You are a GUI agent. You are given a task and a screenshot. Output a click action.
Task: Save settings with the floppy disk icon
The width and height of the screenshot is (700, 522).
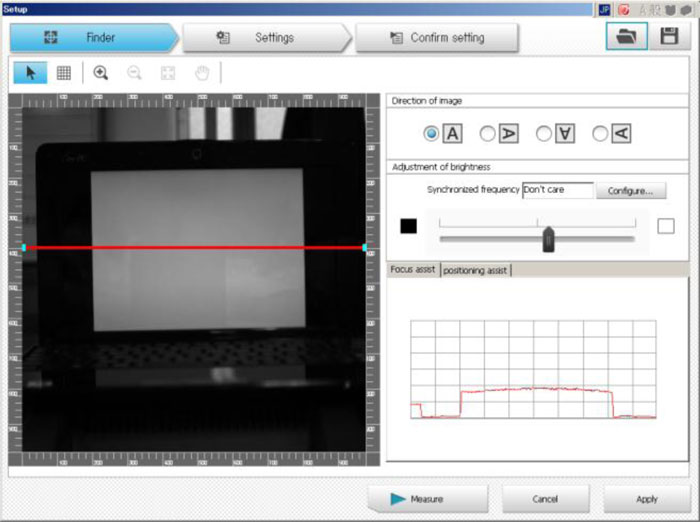click(669, 36)
